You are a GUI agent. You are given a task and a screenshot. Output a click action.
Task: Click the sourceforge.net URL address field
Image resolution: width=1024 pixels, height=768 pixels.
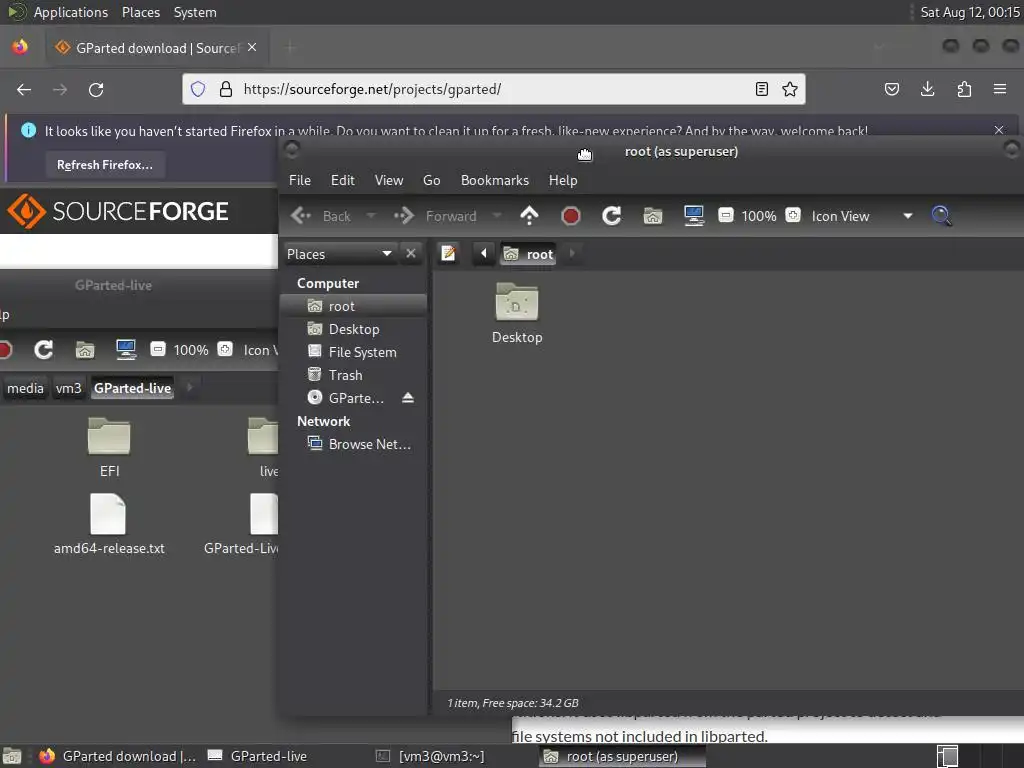tap(493, 89)
